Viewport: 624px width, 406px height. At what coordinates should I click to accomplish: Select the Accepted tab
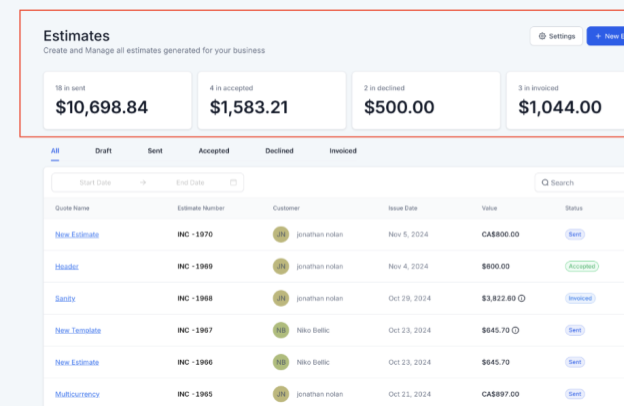[214, 151]
